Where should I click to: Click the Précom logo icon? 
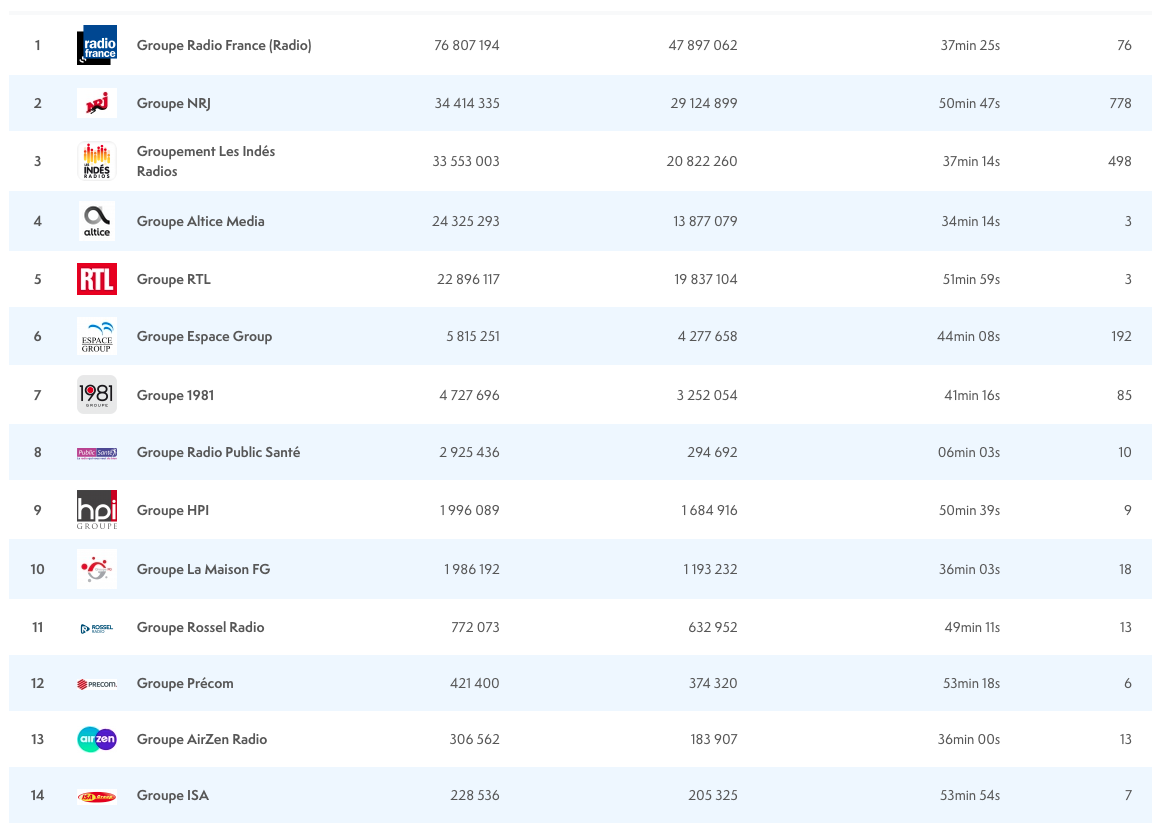click(97, 684)
